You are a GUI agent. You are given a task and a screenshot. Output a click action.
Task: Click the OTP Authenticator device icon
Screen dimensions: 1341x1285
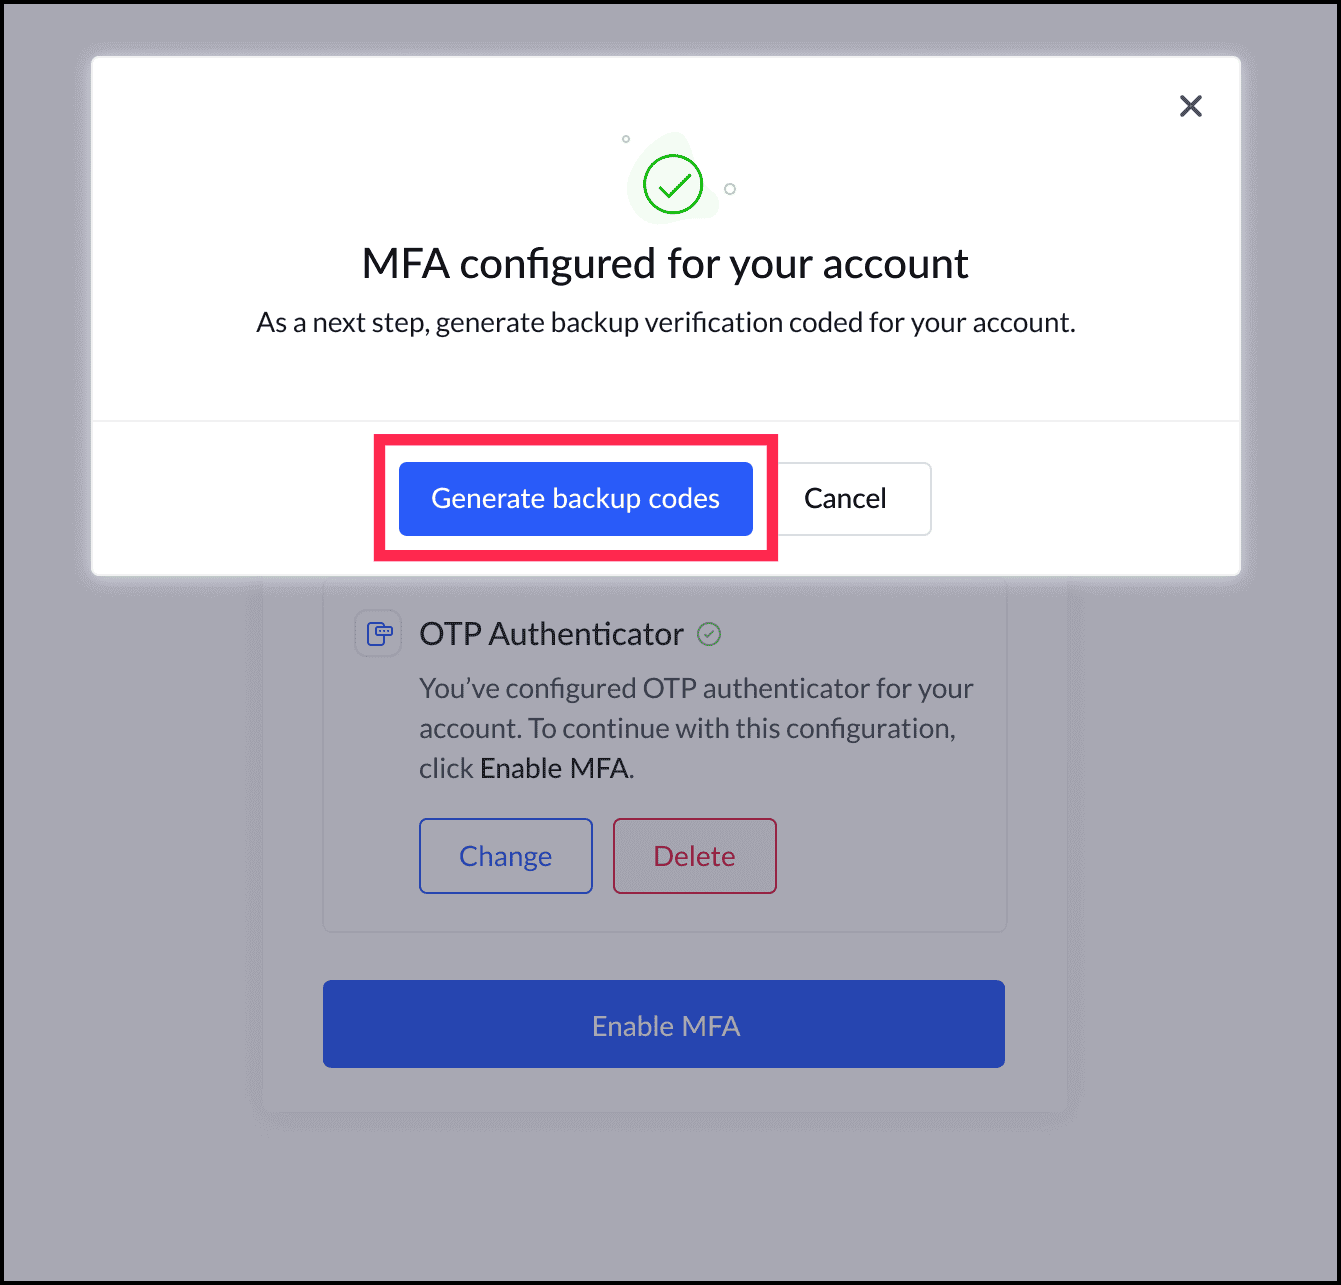(x=379, y=633)
